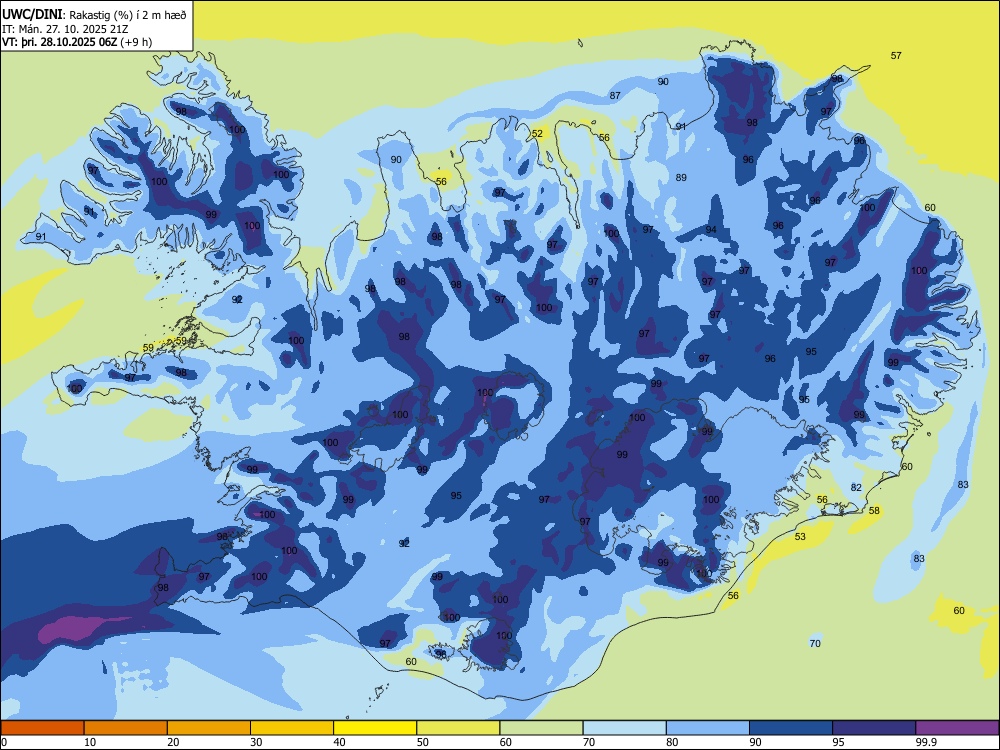Click the map value '87' off the north coast
This screenshot has height=750, width=1000.
click(615, 96)
